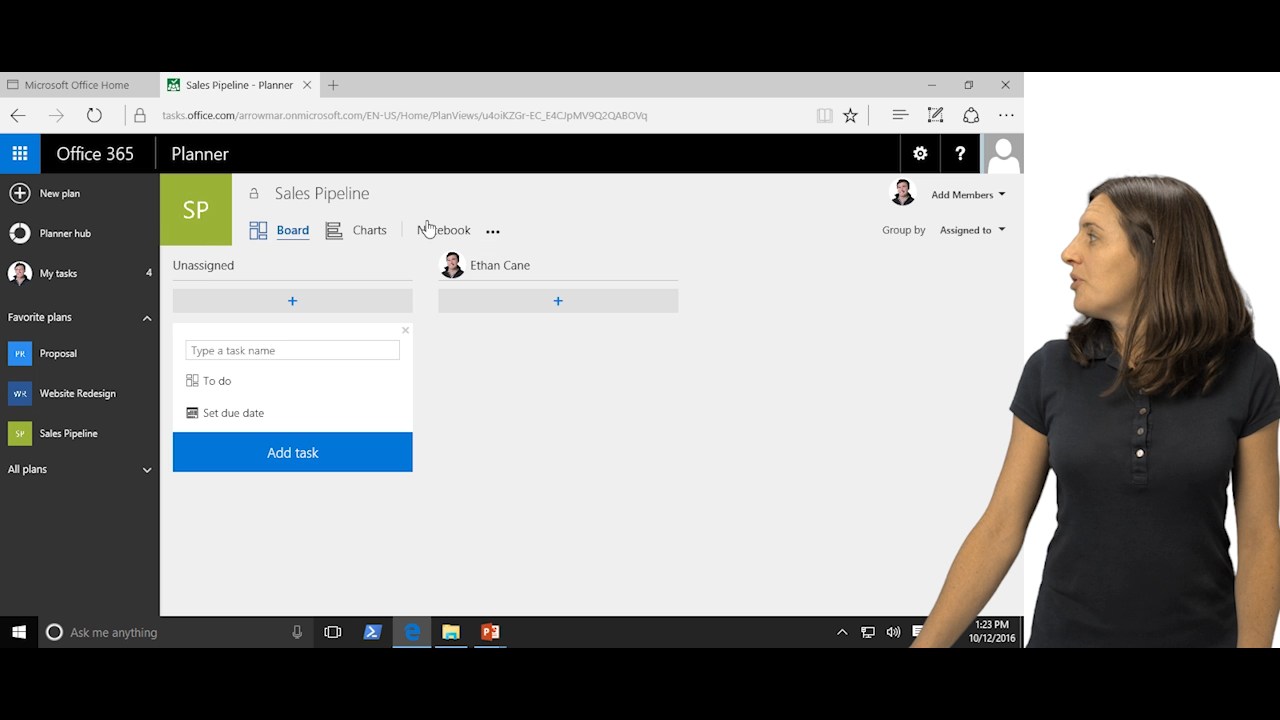Open Edge more actions menu
Image resolution: width=1280 pixels, height=720 pixels.
tap(1006, 115)
